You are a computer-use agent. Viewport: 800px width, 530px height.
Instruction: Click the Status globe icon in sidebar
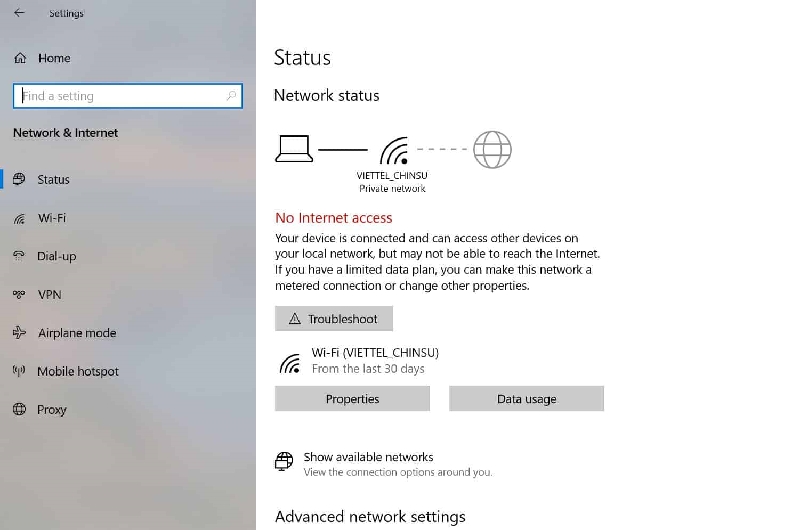[19, 179]
